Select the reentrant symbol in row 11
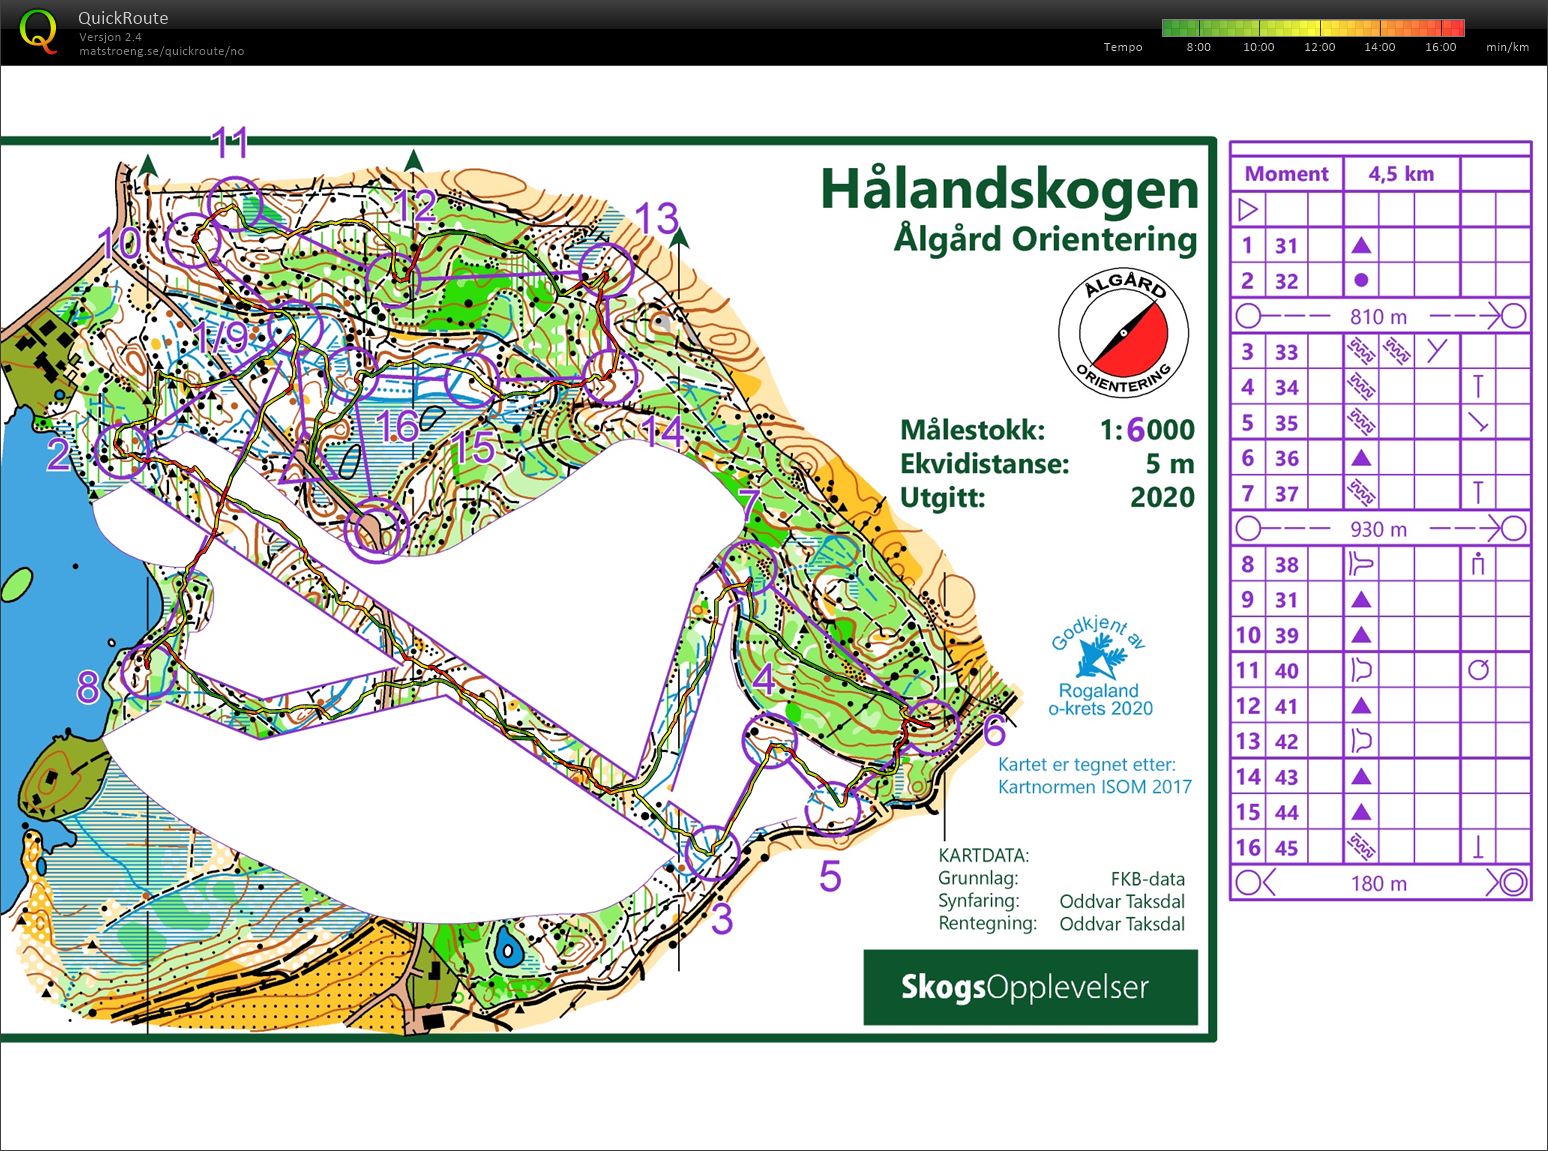The height and width of the screenshot is (1151, 1548). click(1361, 668)
